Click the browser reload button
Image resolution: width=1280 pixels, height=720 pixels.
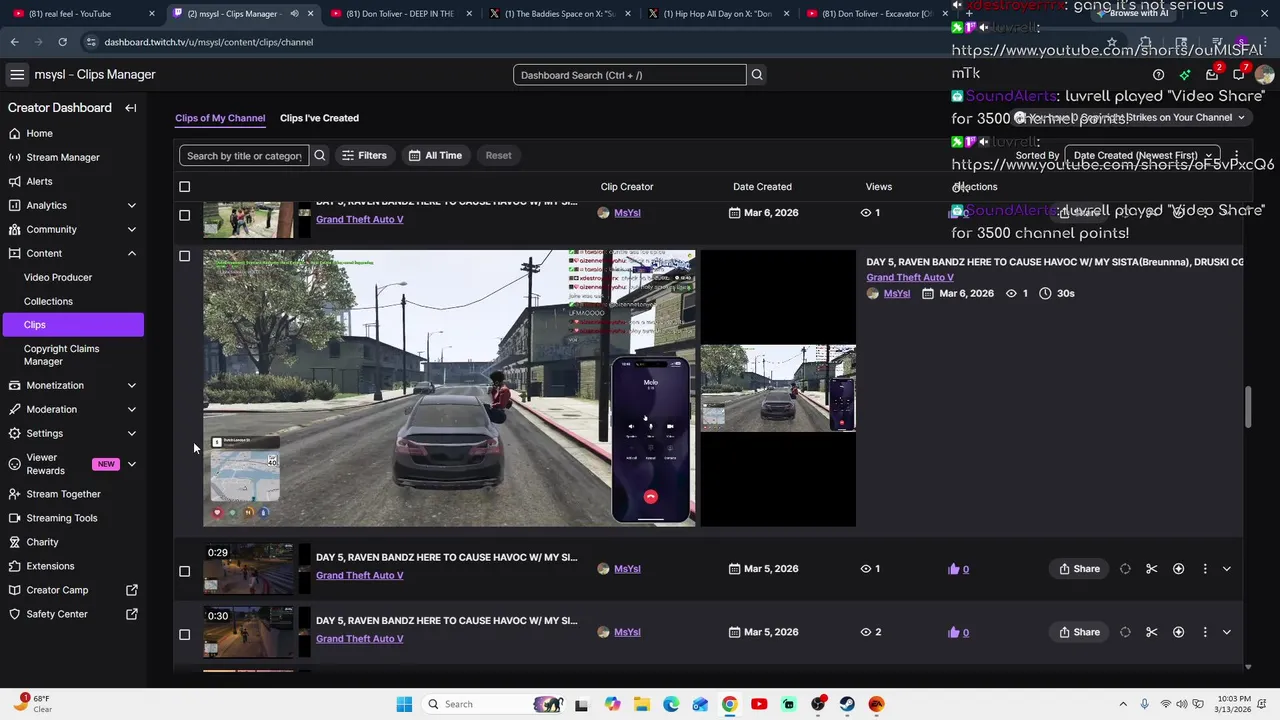pyautogui.click(x=62, y=42)
